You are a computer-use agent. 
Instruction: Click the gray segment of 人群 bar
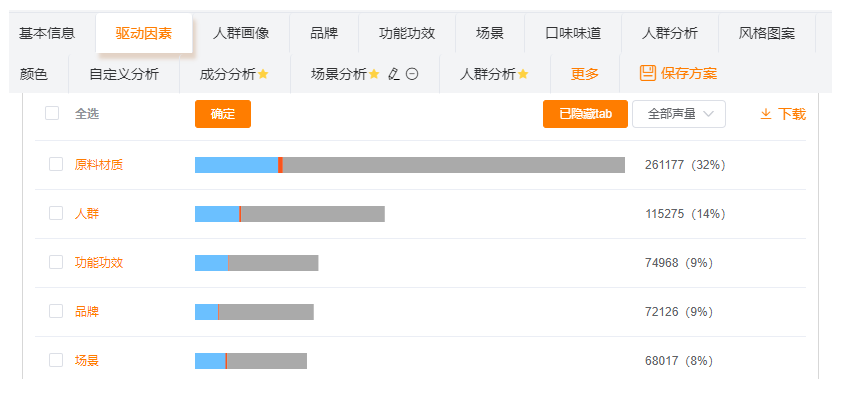(313, 214)
